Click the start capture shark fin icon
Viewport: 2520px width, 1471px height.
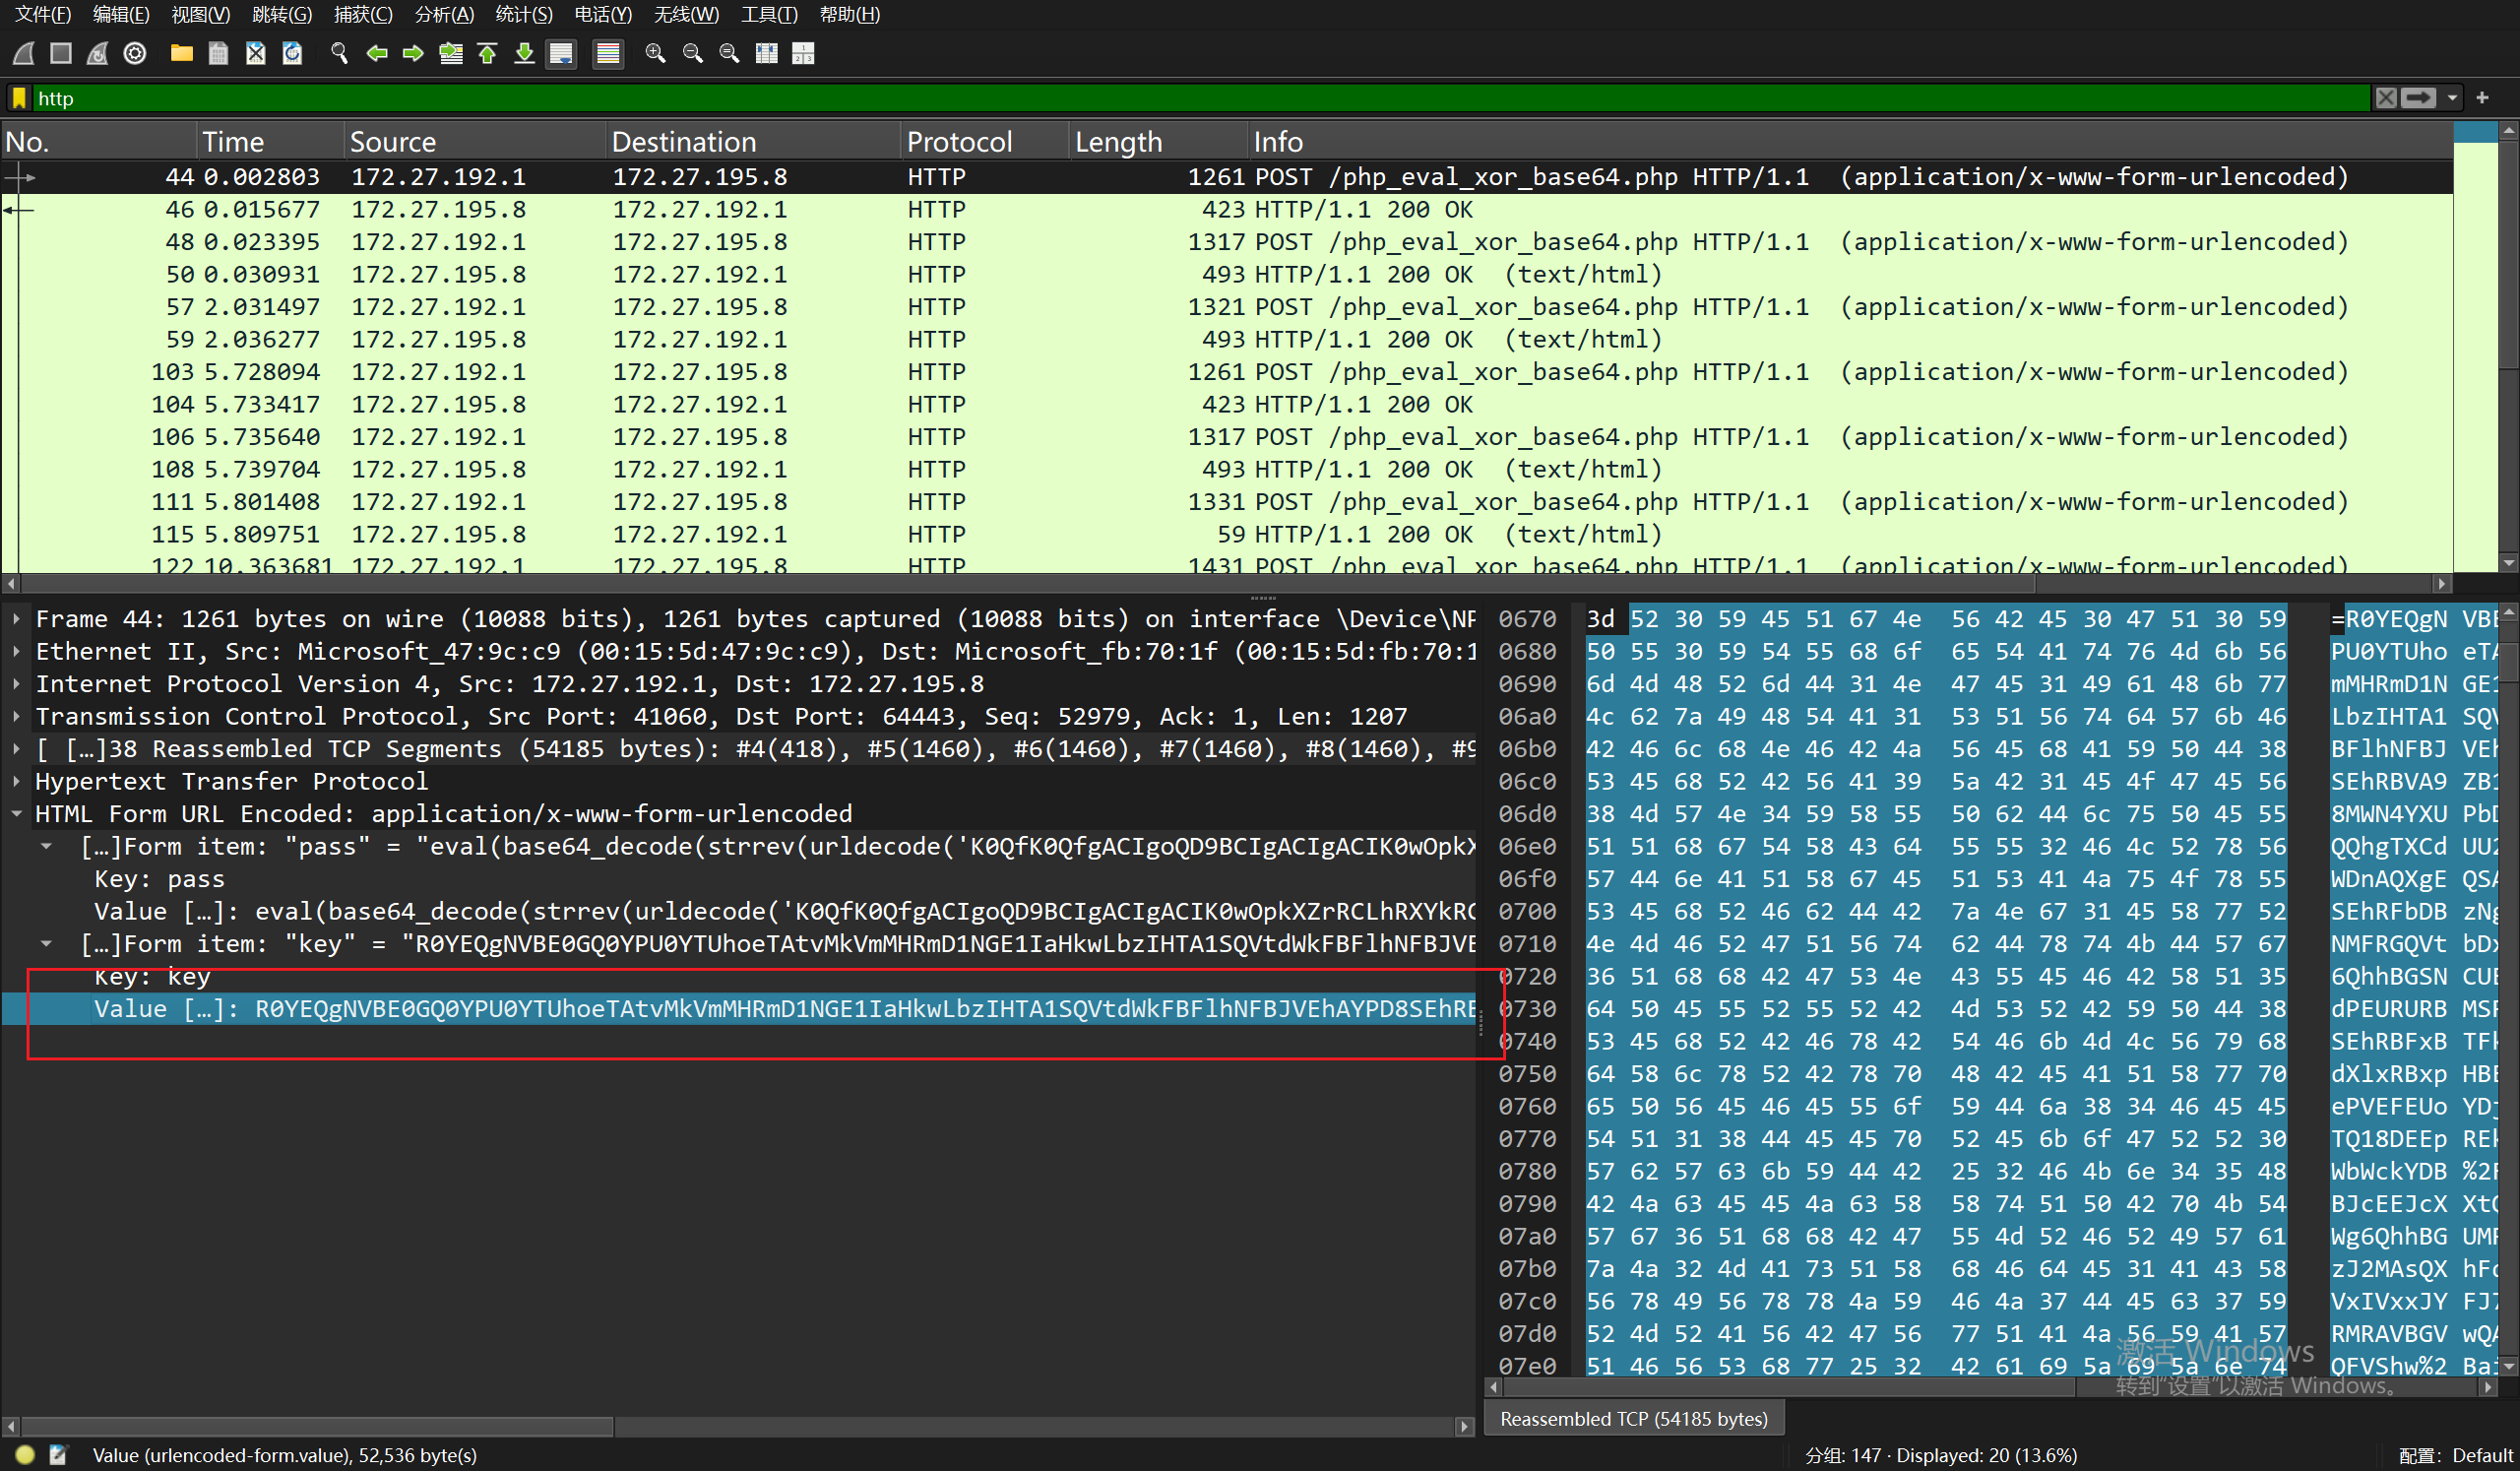coord(24,54)
